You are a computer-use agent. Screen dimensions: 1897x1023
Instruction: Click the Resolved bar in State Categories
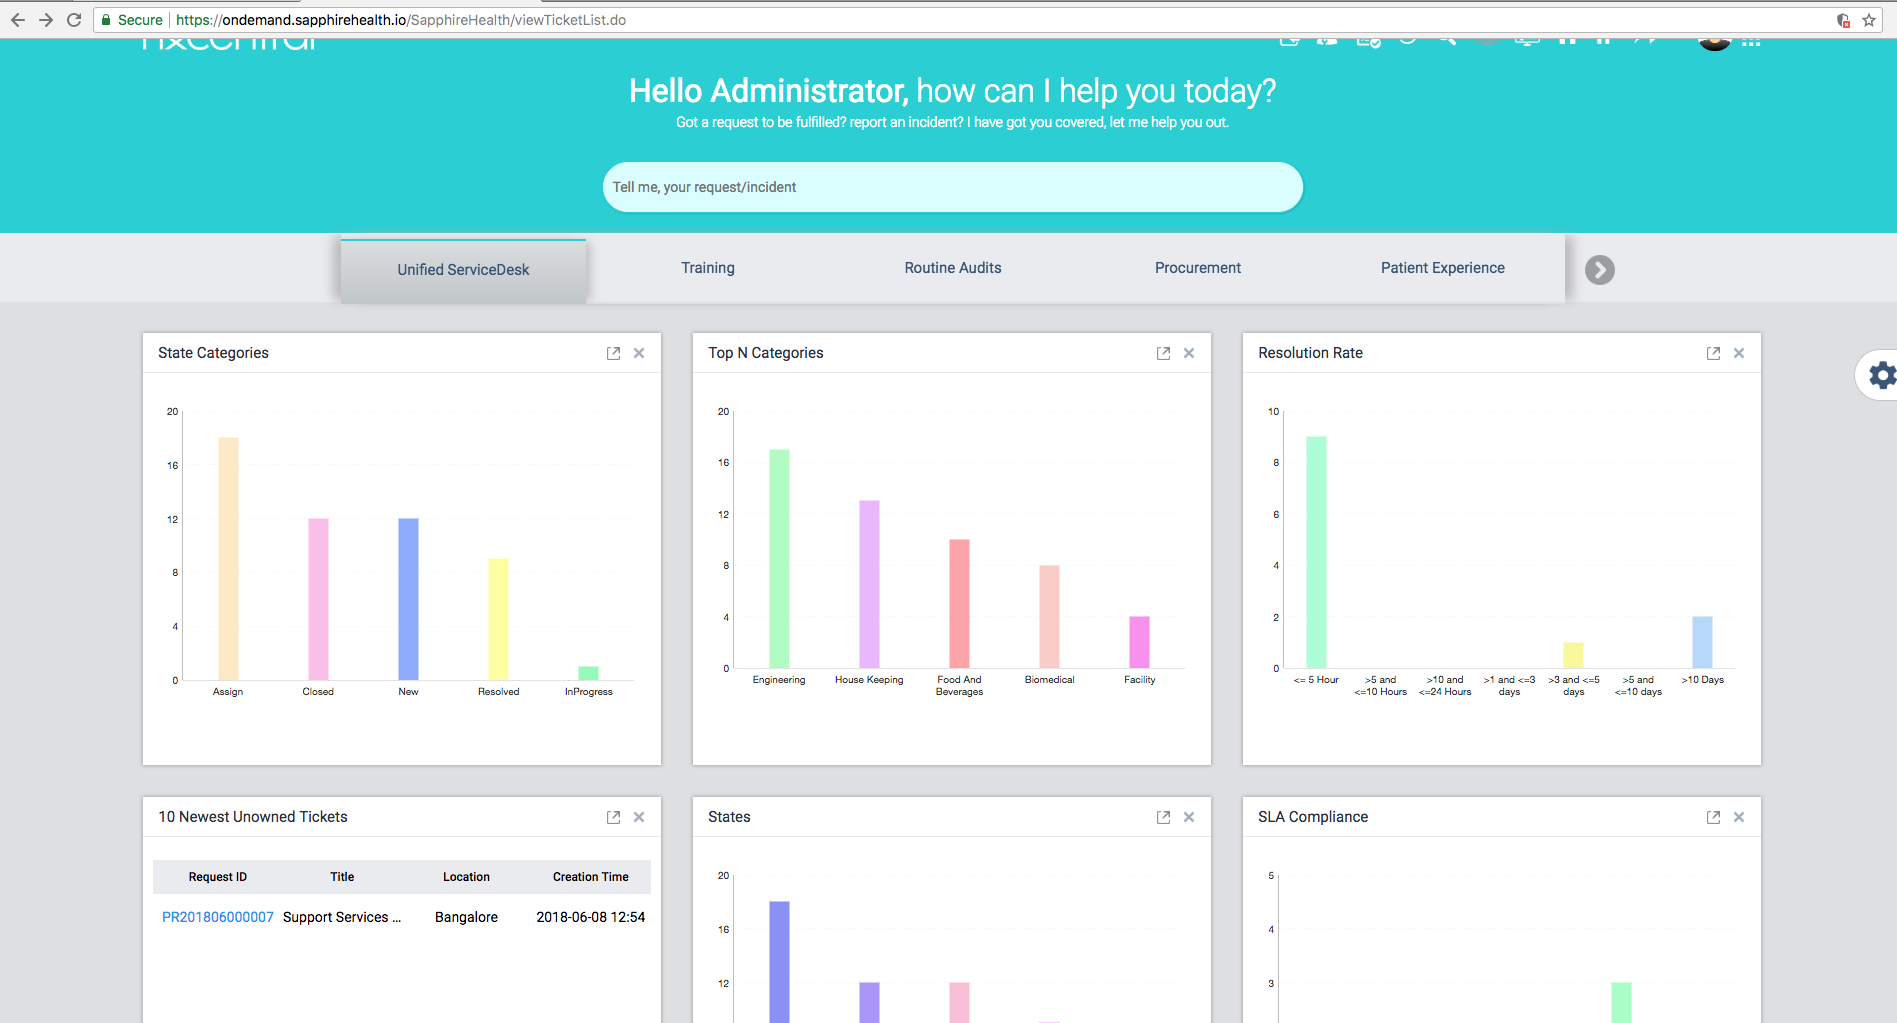[x=498, y=619]
